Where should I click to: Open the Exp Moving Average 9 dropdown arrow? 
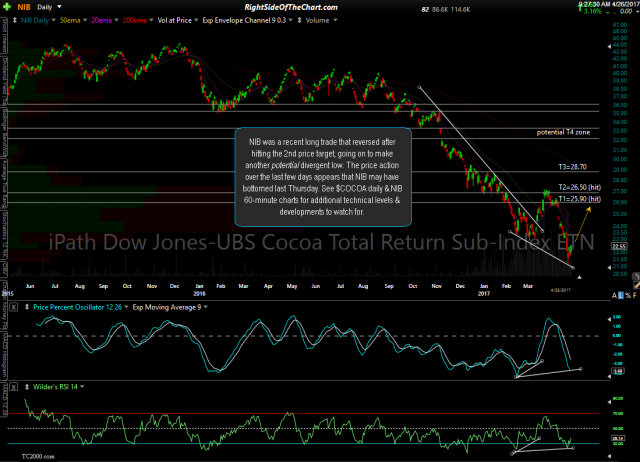point(205,307)
